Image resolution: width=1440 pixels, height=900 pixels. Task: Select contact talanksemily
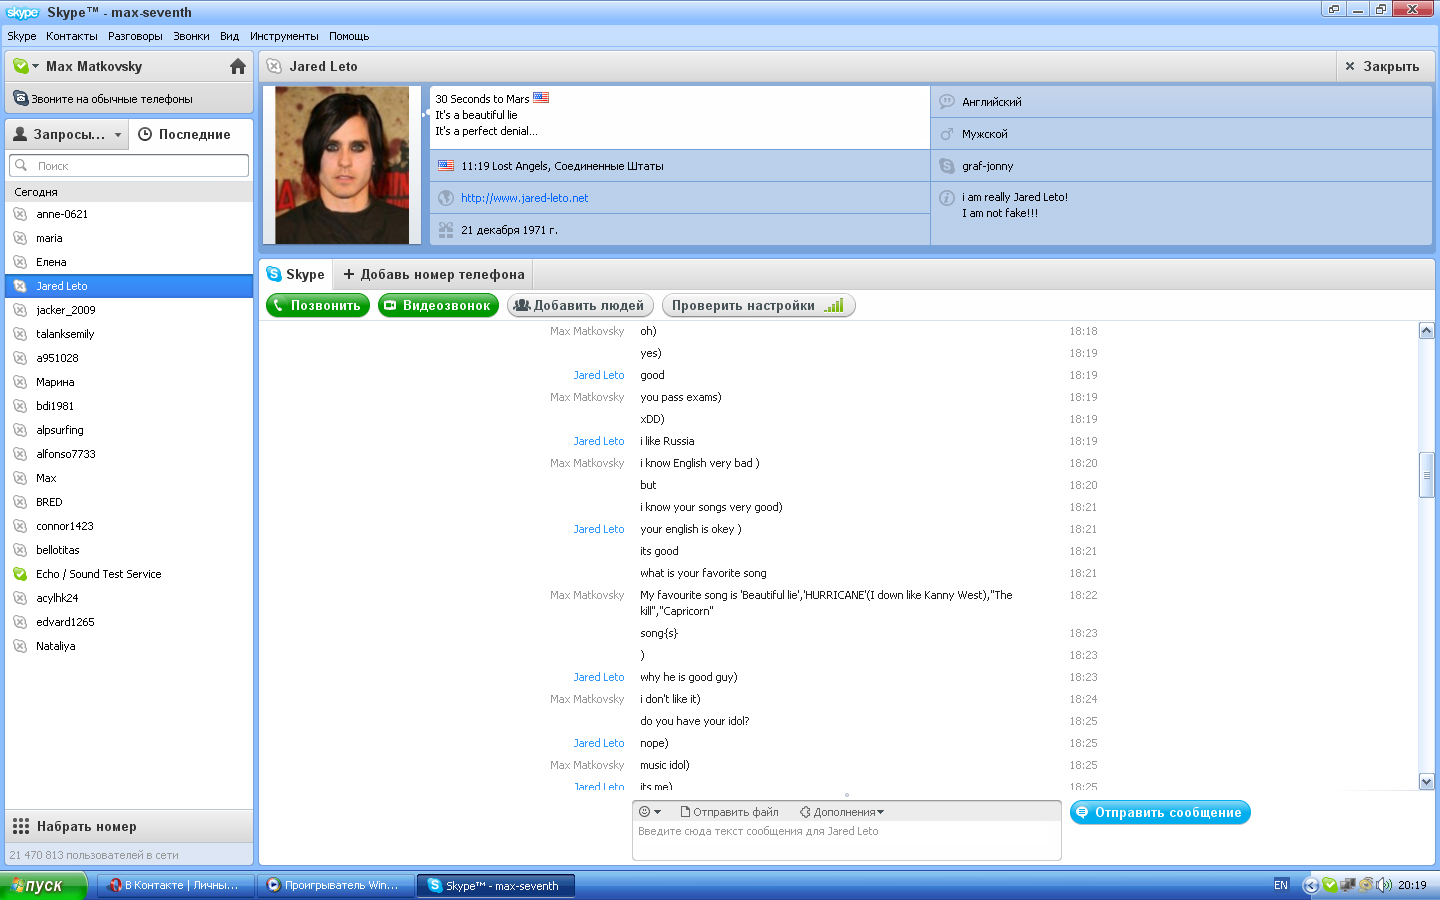point(129,334)
